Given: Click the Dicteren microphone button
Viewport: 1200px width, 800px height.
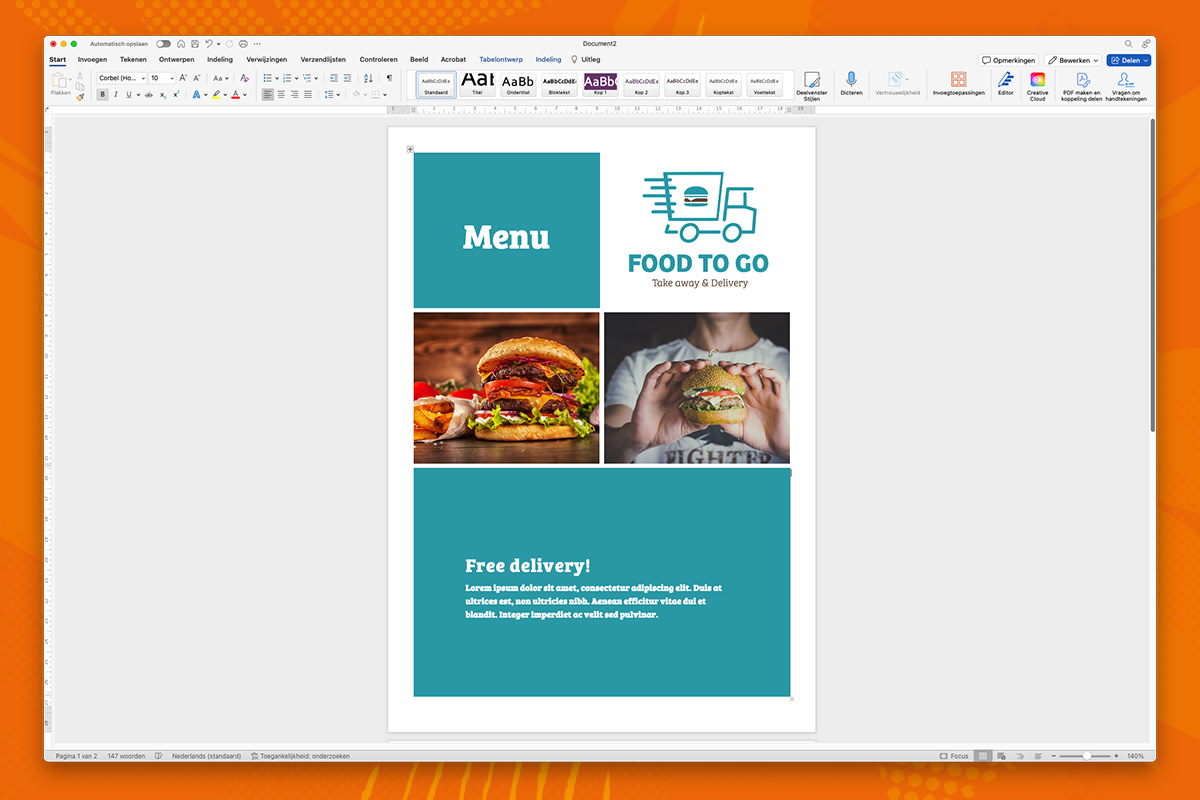Looking at the screenshot, I should tap(851, 84).
